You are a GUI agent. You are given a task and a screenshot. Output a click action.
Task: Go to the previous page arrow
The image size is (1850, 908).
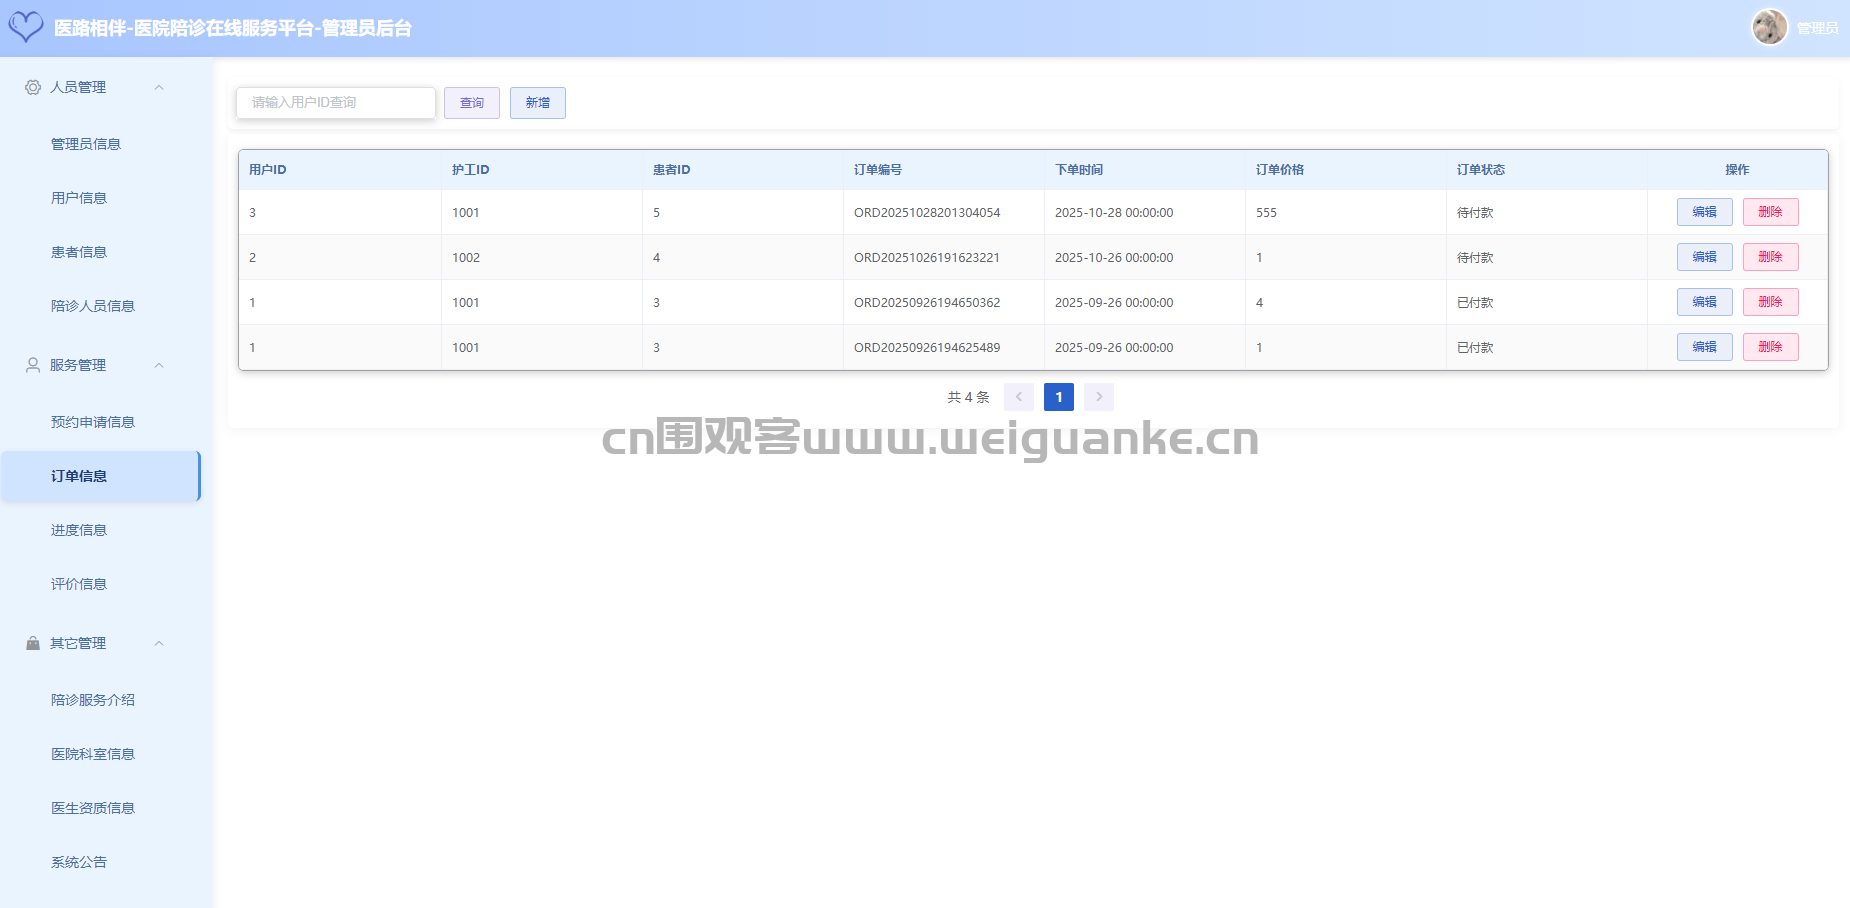pos(1018,397)
